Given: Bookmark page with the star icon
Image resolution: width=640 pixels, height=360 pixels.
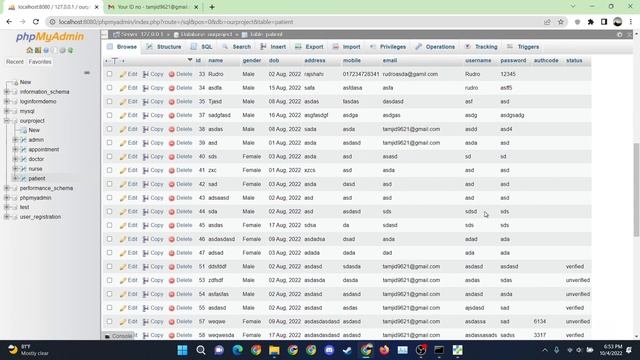Looking at the screenshot, I should click(561, 22).
